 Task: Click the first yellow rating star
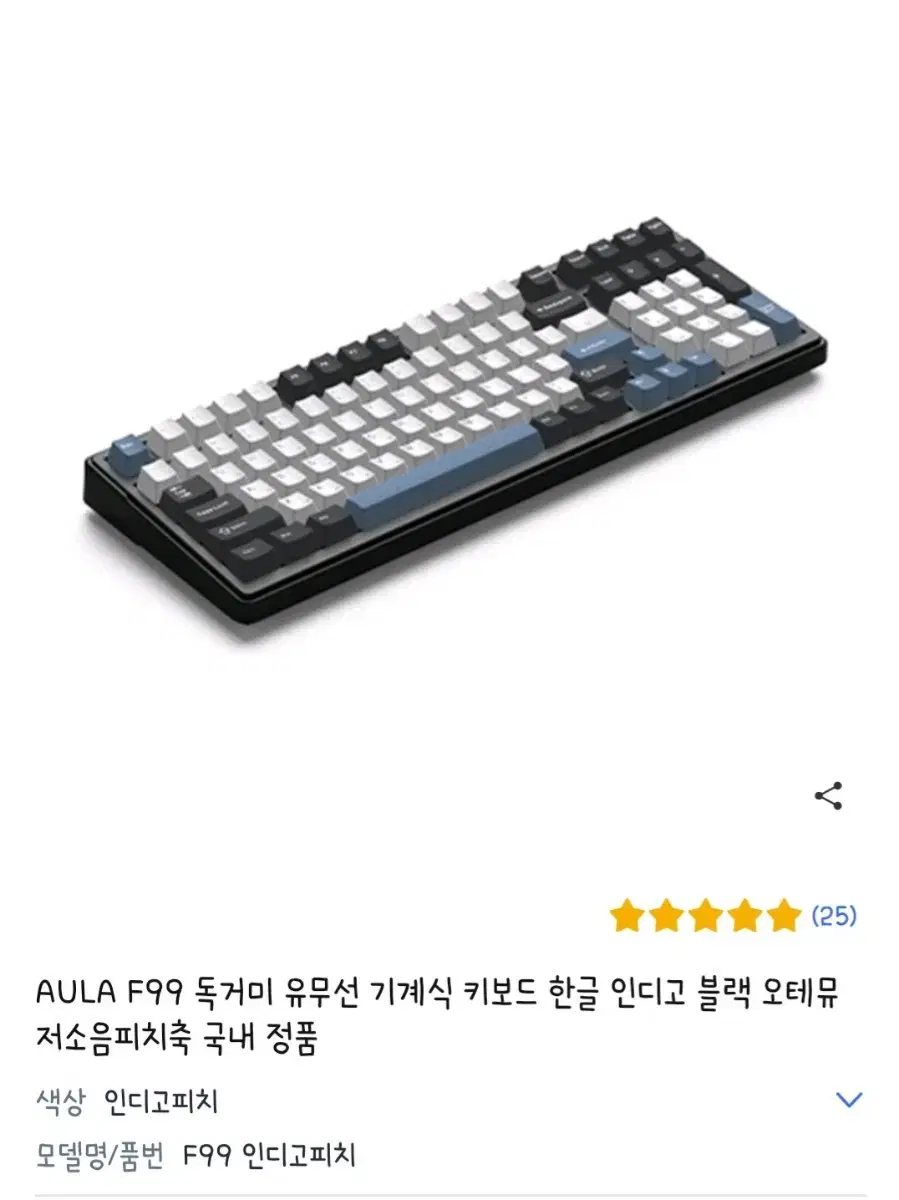pos(627,915)
